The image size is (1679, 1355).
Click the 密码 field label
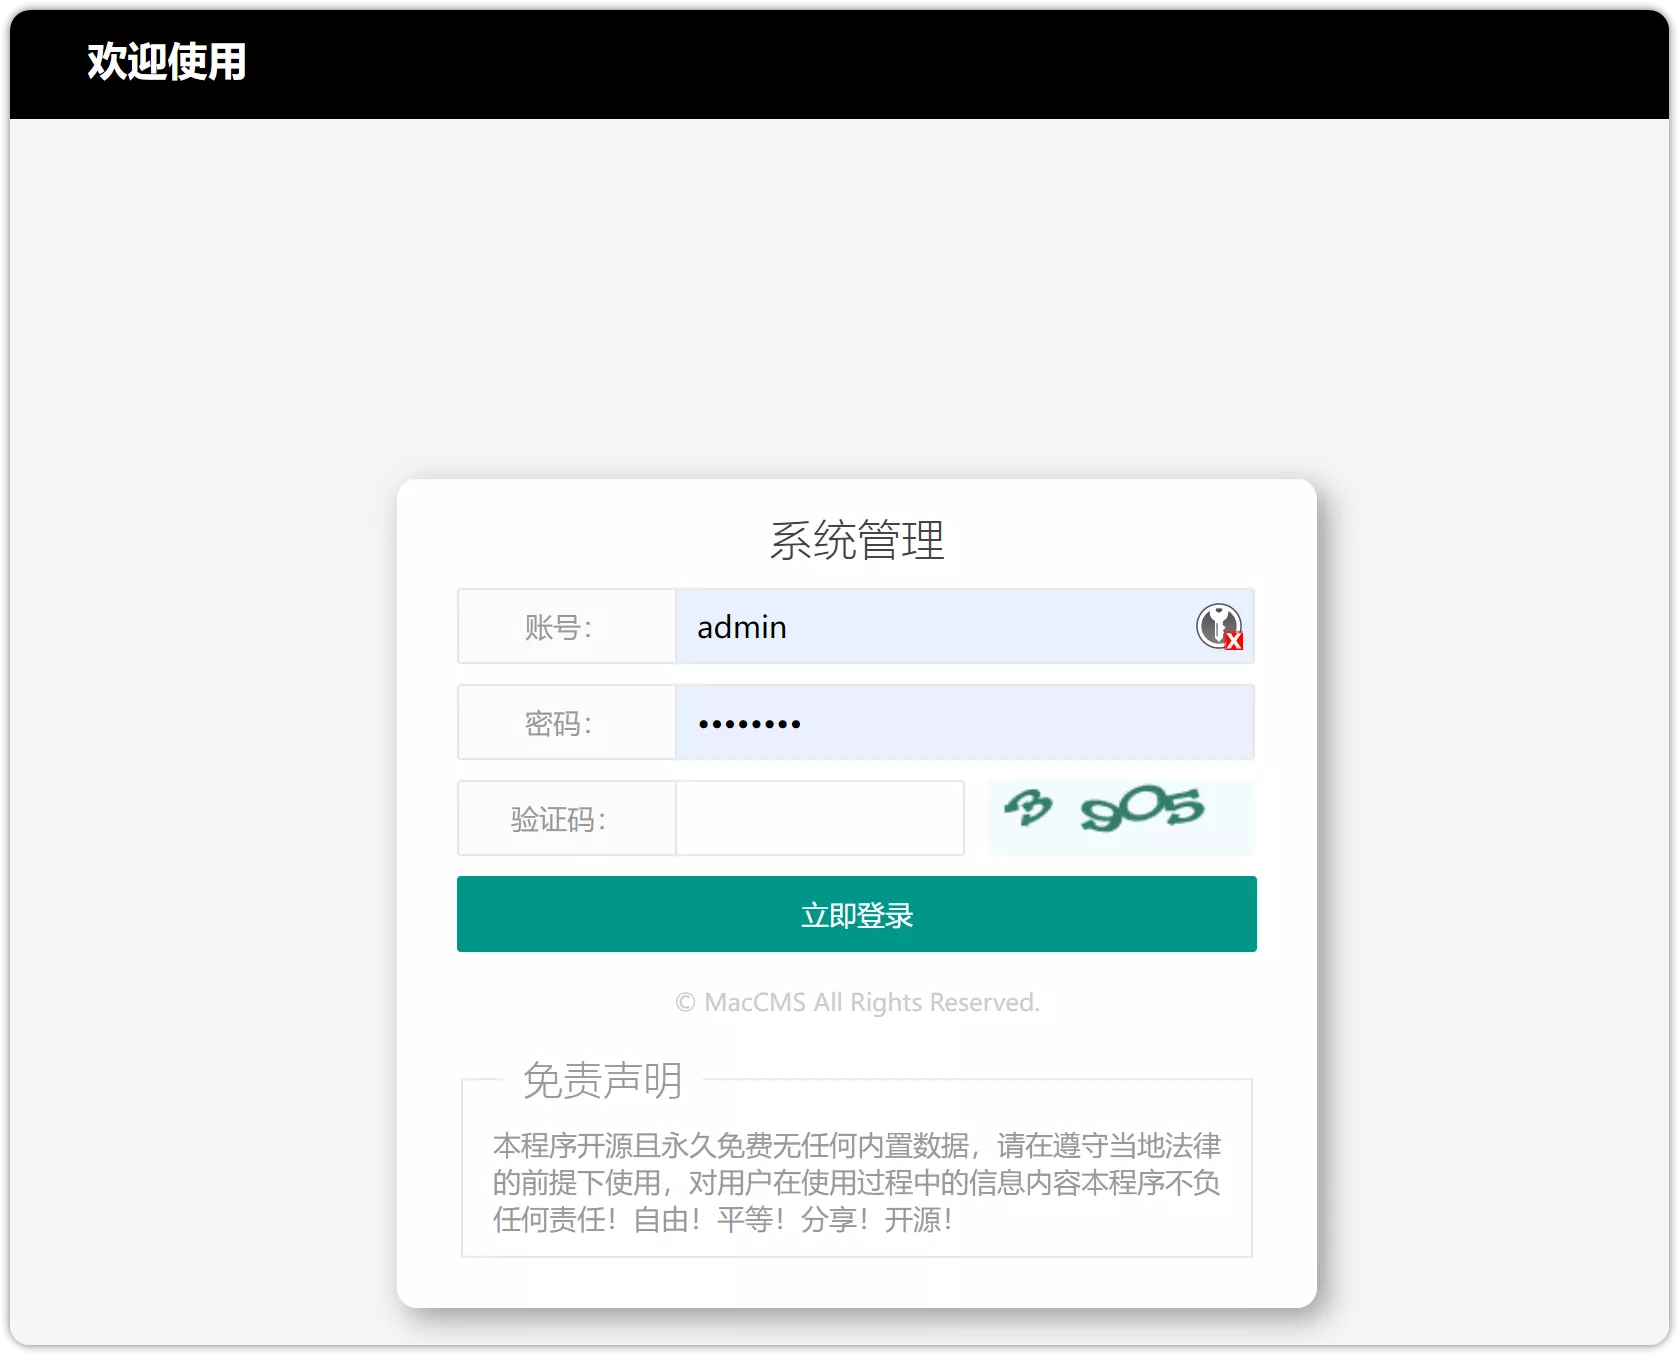(559, 723)
